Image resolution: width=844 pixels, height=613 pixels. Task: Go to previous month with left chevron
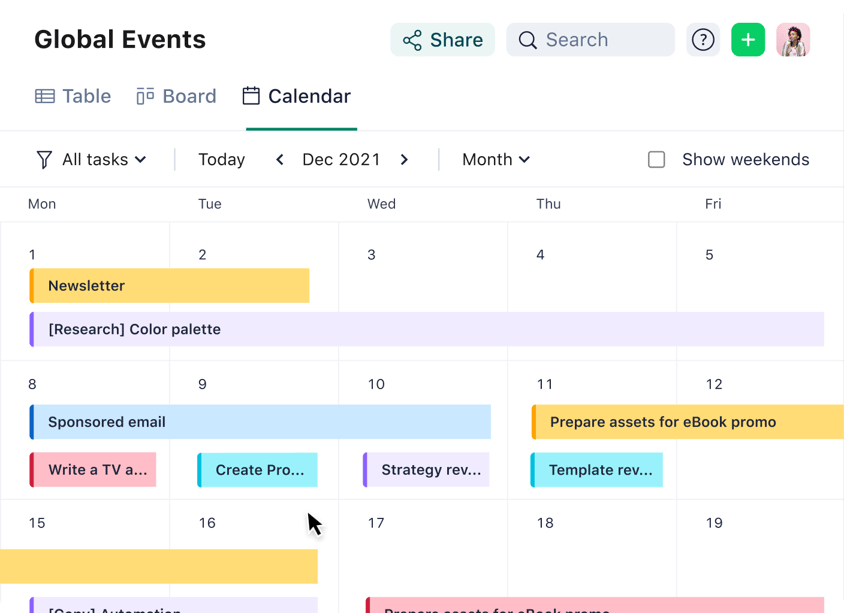tap(280, 160)
